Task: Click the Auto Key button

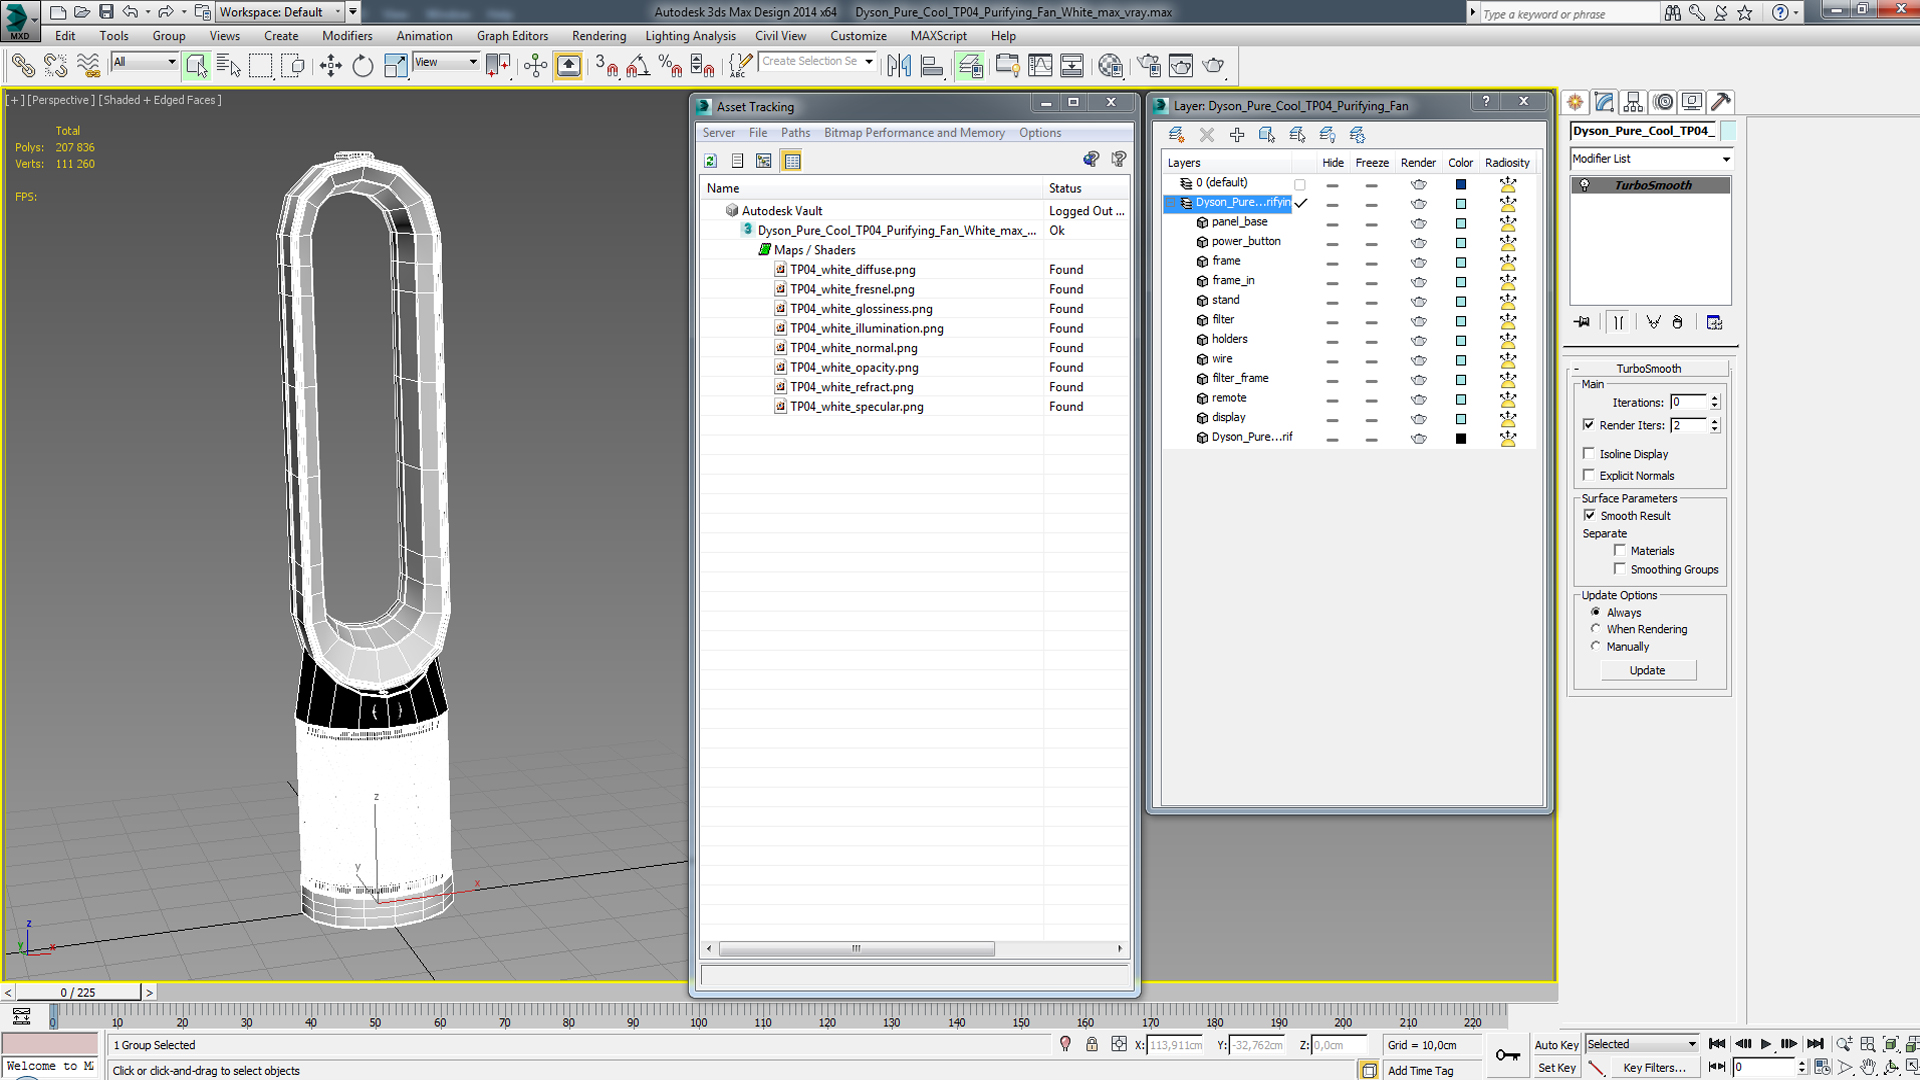Action: click(1556, 1044)
